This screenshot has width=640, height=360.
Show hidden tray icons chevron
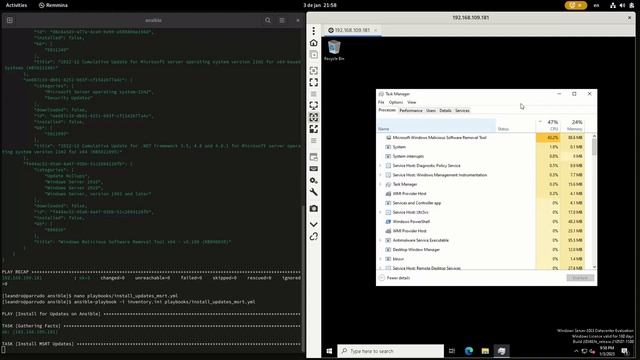(x=576, y=351)
